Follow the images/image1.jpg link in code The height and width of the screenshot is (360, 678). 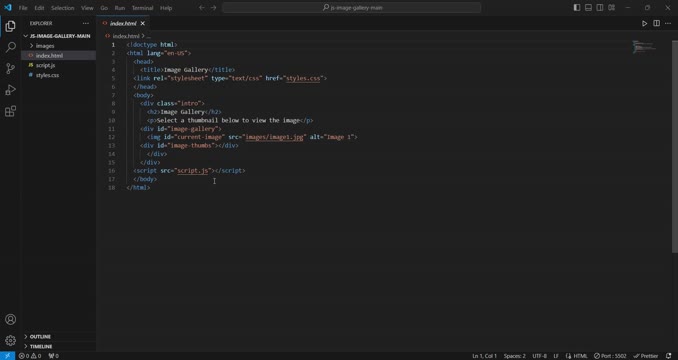click(x=275, y=137)
